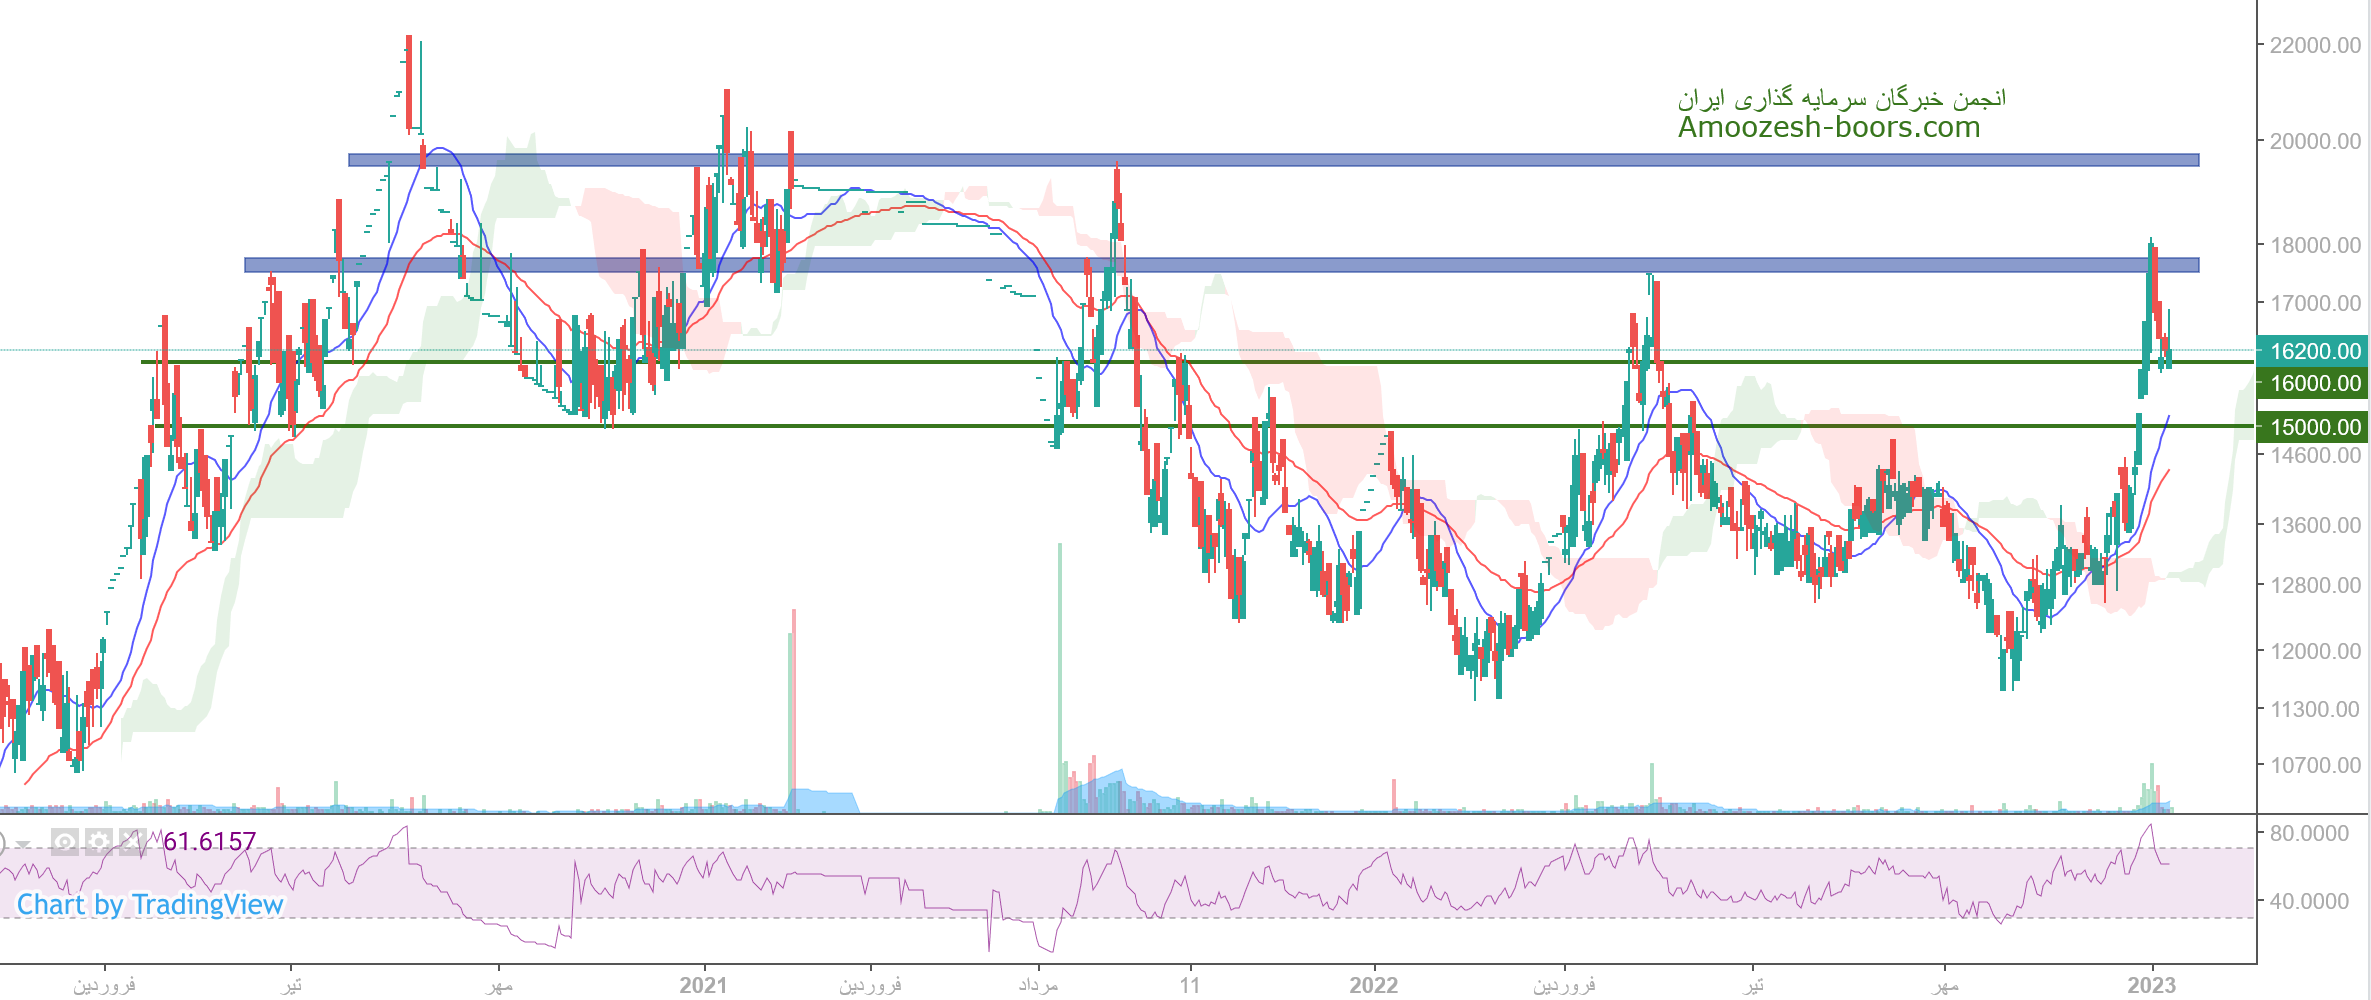2371x1000 pixels.
Task: Open RSI indicator settings via the gear icon
Action: pyautogui.click(x=98, y=842)
